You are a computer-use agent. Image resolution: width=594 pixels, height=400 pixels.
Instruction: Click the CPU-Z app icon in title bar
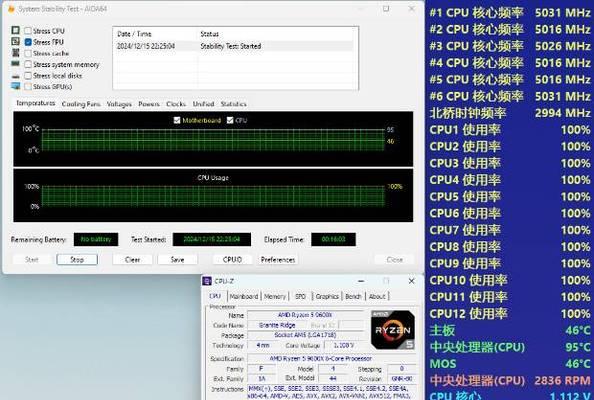coord(207,281)
